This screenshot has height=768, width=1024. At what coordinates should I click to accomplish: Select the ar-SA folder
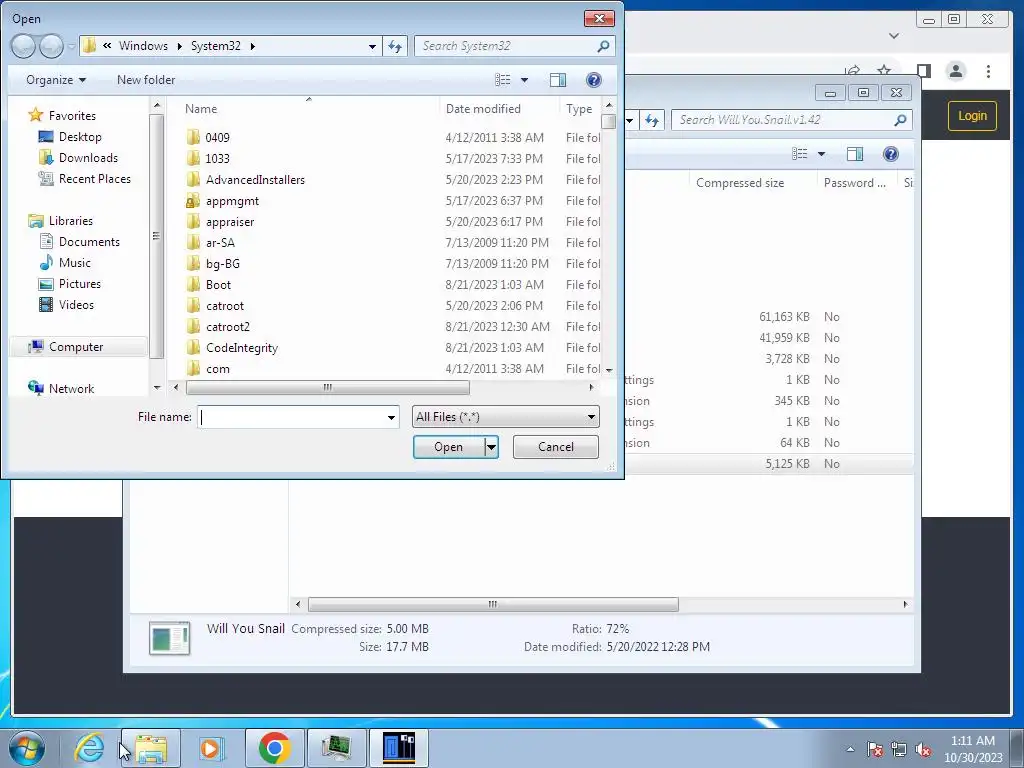pyautogui.click(x=220, y=242)
